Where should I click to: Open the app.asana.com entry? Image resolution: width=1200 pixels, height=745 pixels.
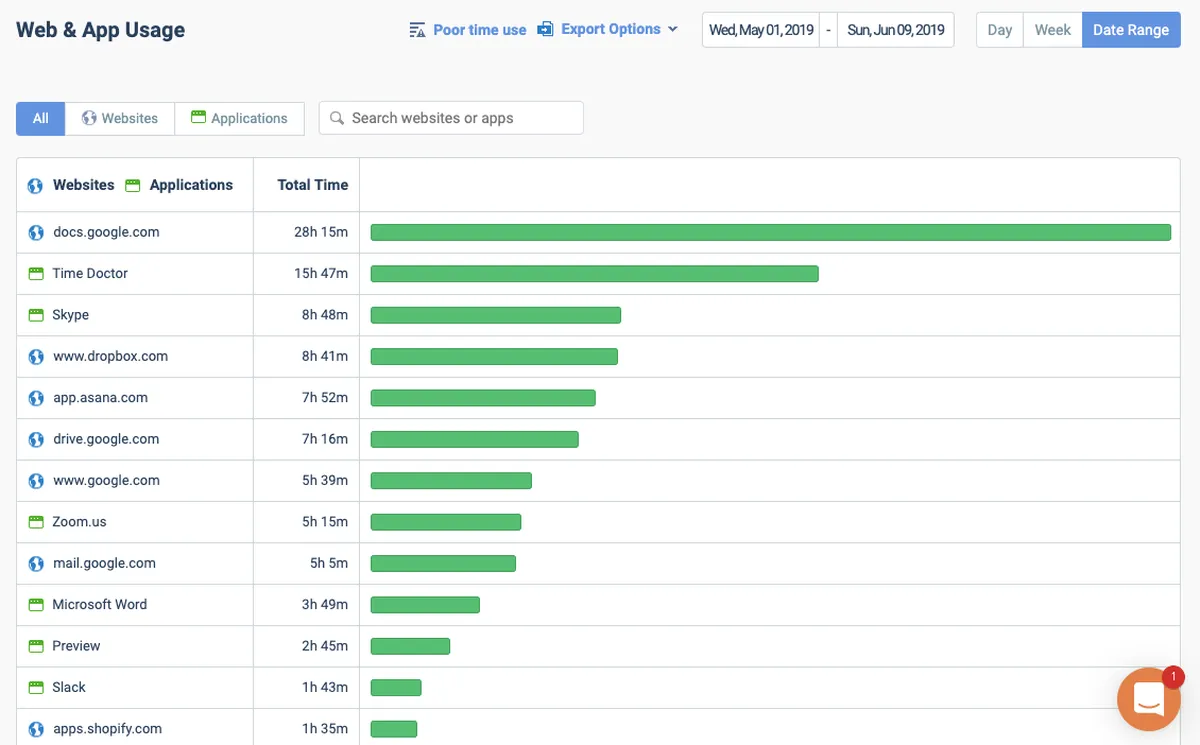pos(100,397)
